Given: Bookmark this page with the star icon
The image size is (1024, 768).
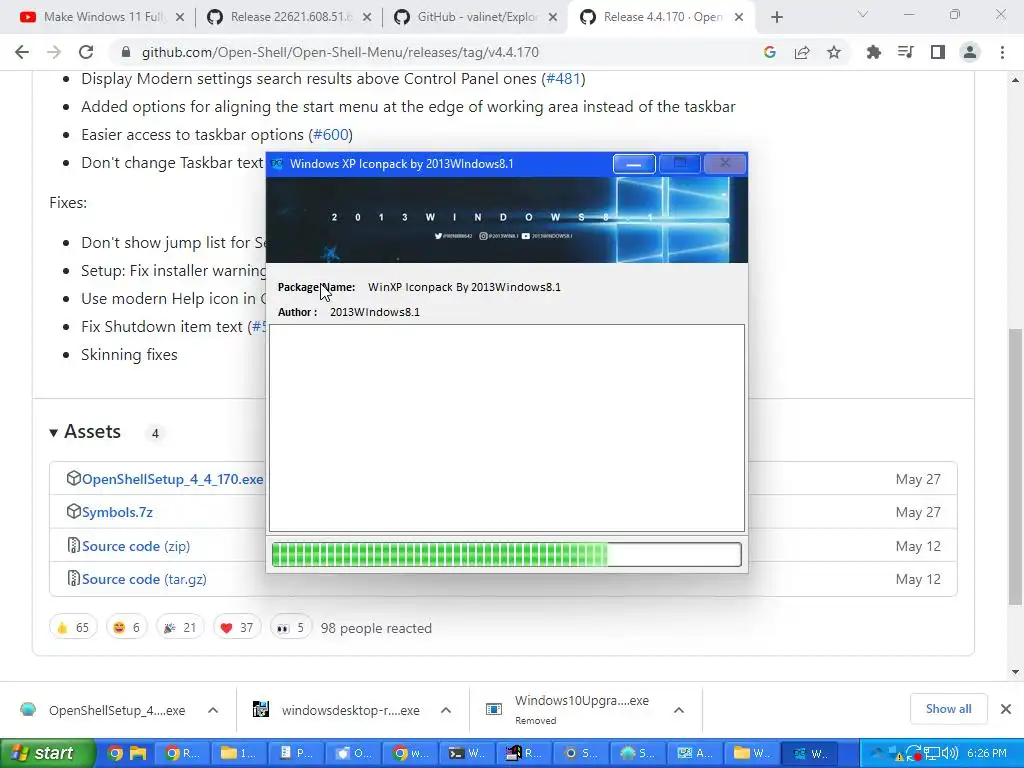Looking at the screenshot, I should point(834,52).
